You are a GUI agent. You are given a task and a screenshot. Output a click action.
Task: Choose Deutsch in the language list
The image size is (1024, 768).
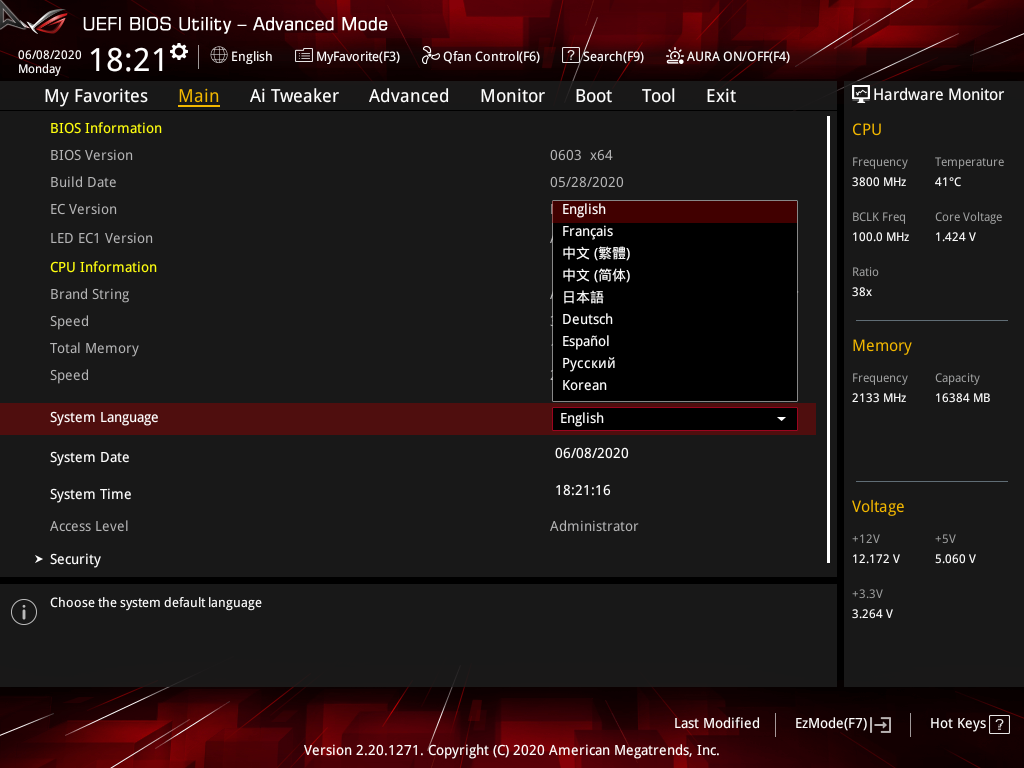tap(675, 319)
